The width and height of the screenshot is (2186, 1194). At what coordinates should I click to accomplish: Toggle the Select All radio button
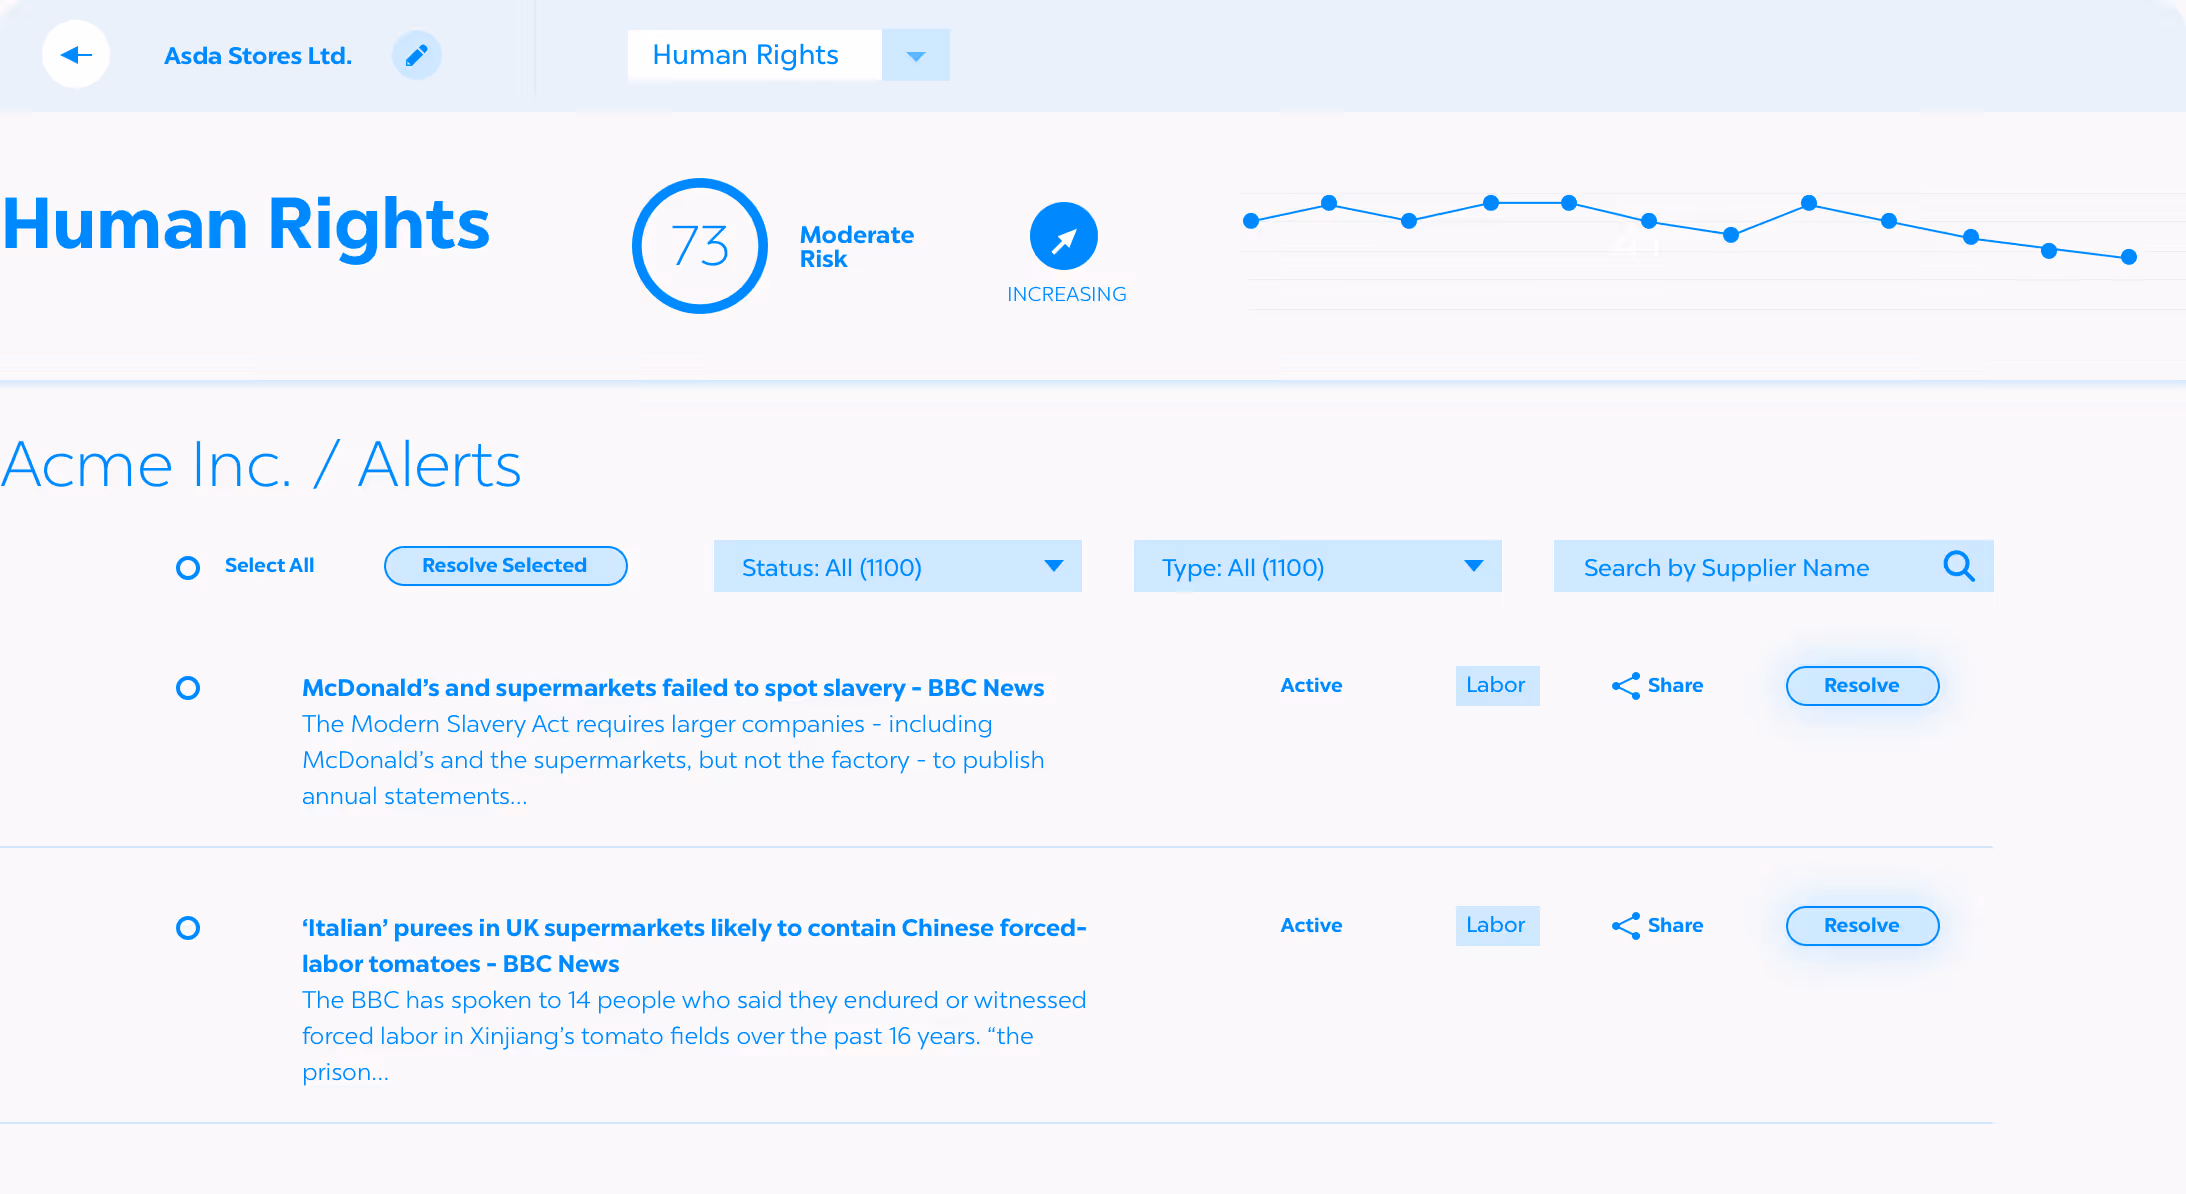pos(188,568)
